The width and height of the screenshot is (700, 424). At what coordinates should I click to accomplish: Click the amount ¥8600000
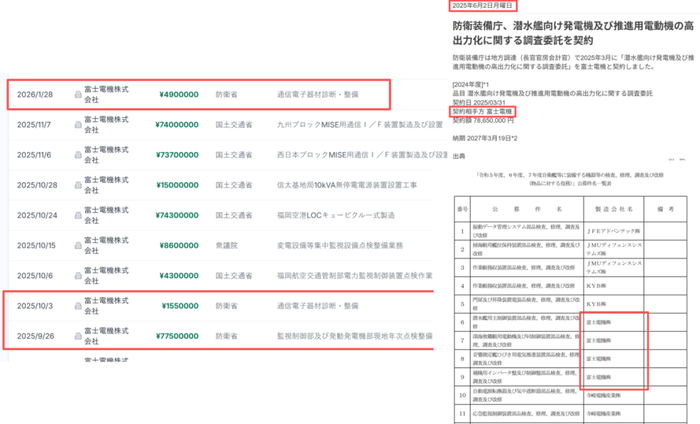pos(179,245)
